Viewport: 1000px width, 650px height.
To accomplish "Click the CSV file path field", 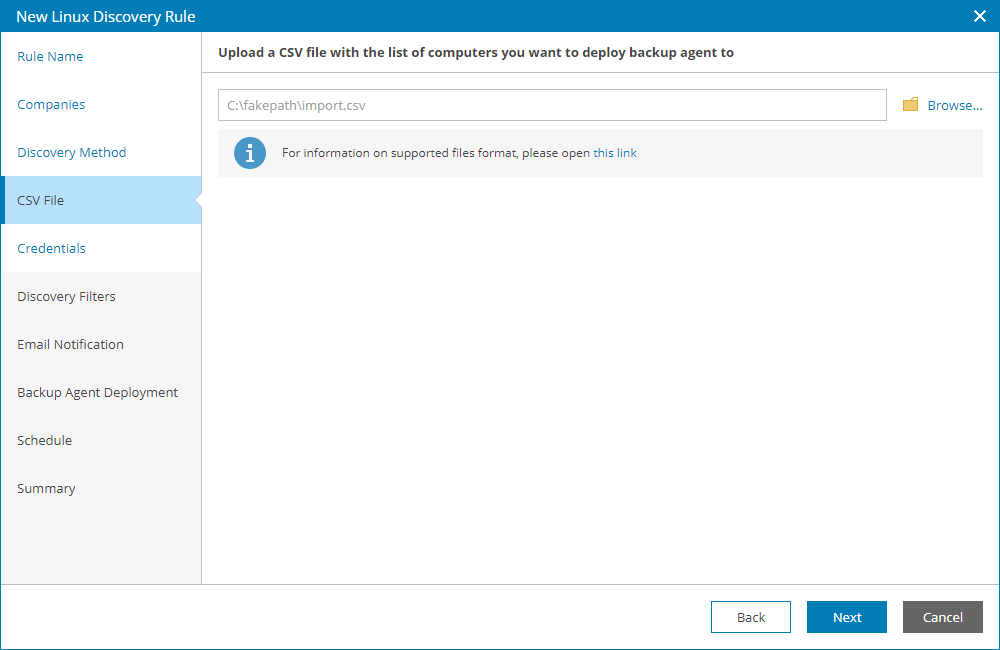I will point(552,104).
